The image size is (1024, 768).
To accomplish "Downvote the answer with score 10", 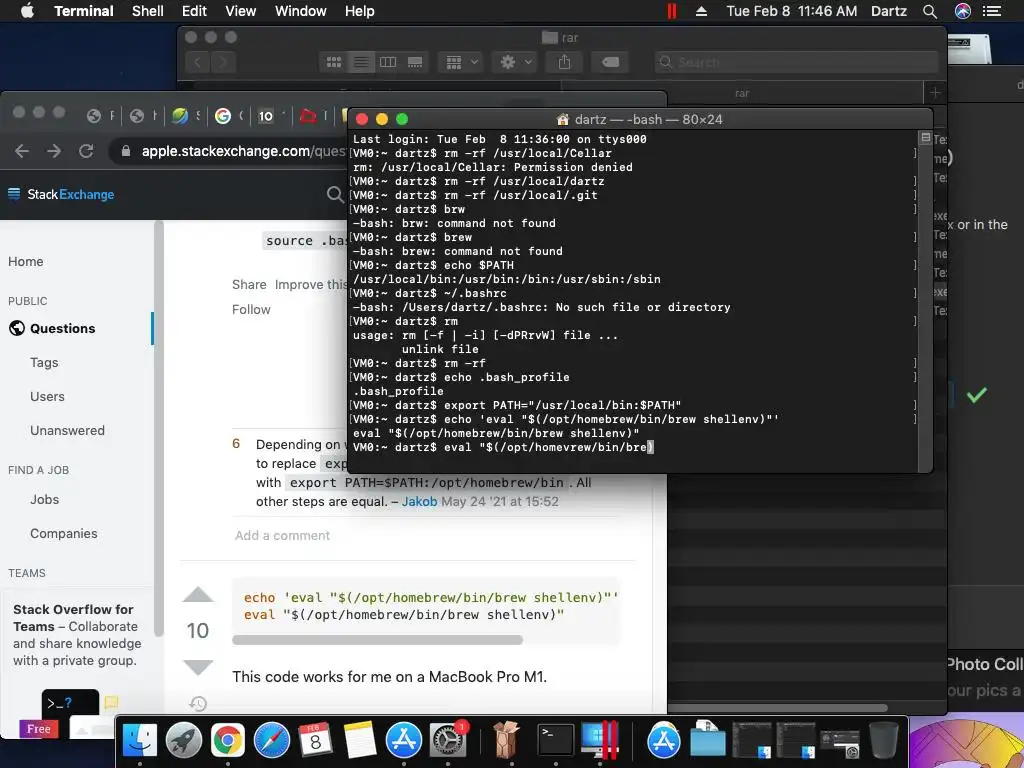I will 198,667.
